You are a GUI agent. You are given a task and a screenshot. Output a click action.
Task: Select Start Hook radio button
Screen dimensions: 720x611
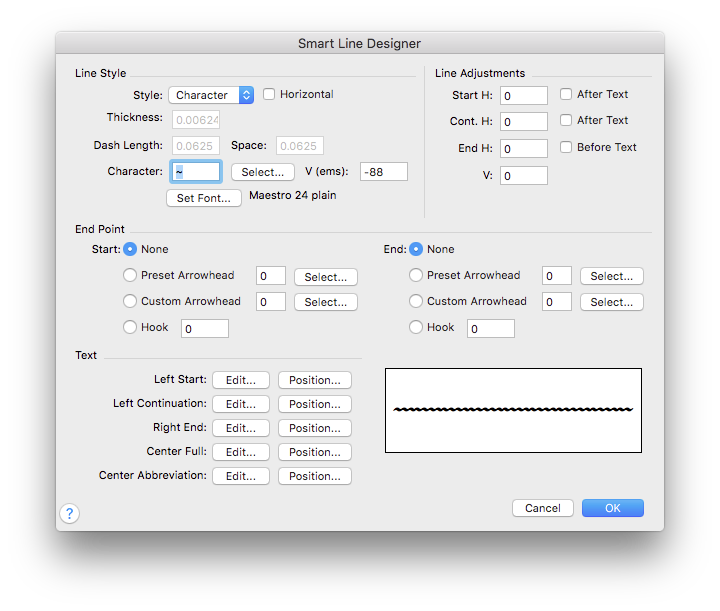(130, 327)
